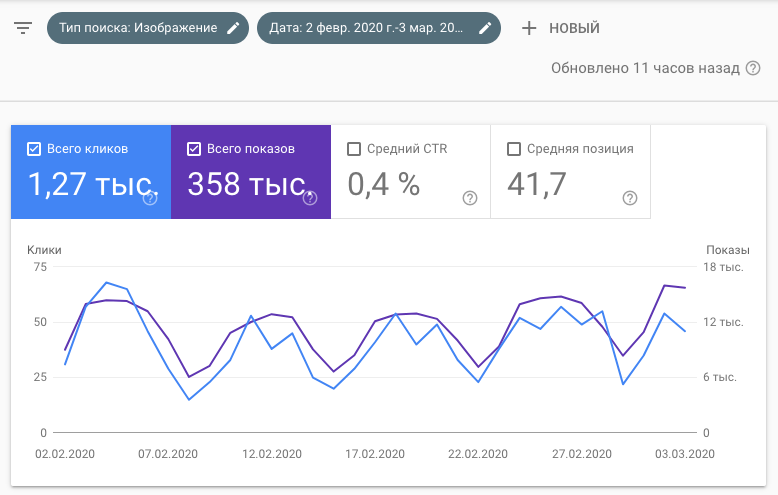Edit the search type filter pencil icon
Image resolution: width=778 pixels, height=495 pixels.
tap(233, 28)
